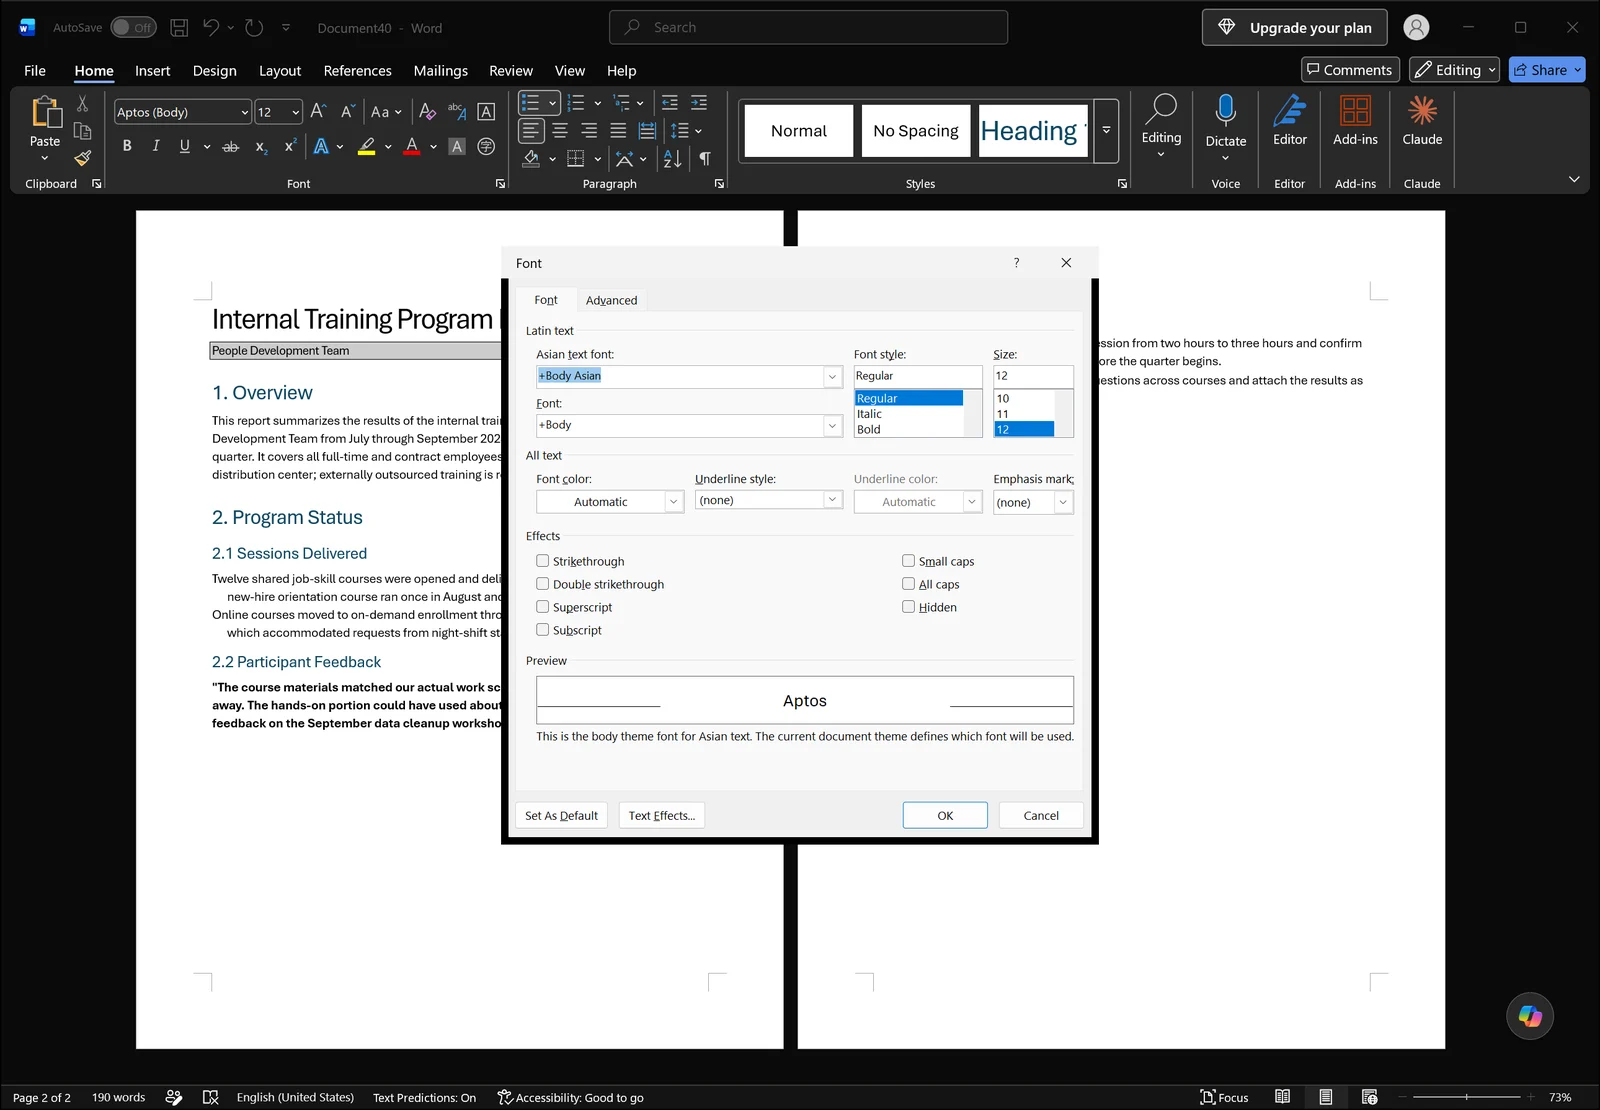Enable the Strikethrough checkbox
1600x1110 pixels.
tap(542, 561)
